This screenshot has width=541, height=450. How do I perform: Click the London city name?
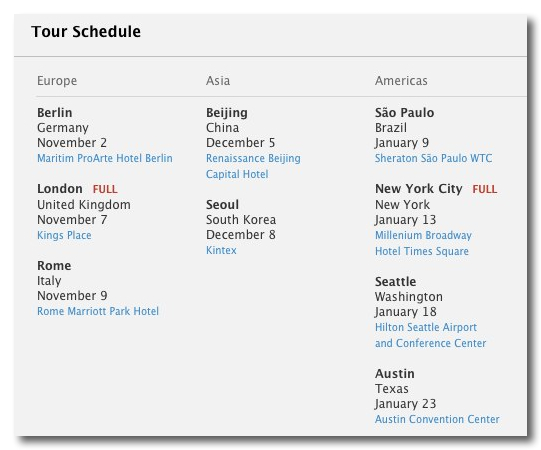60,189
